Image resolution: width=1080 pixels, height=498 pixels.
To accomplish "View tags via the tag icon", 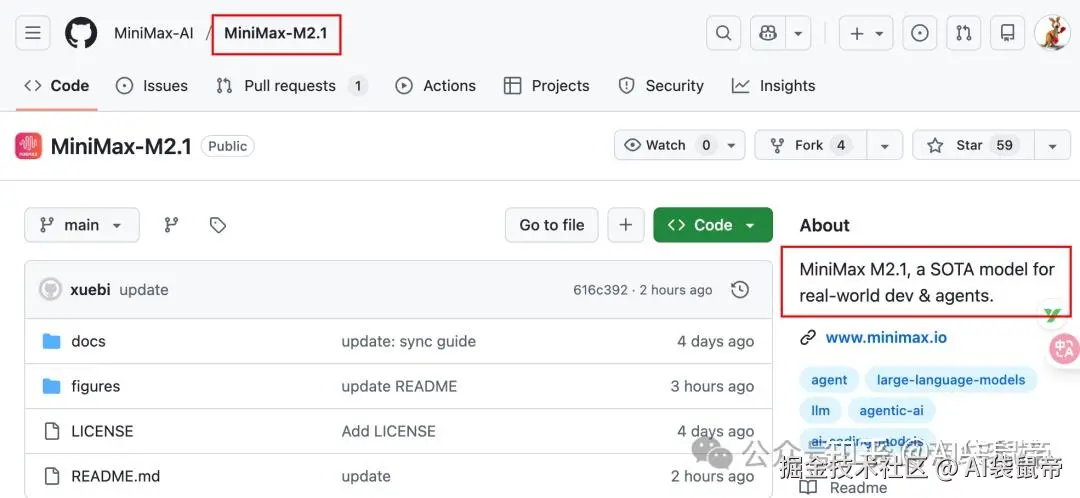I will point(218,225).
